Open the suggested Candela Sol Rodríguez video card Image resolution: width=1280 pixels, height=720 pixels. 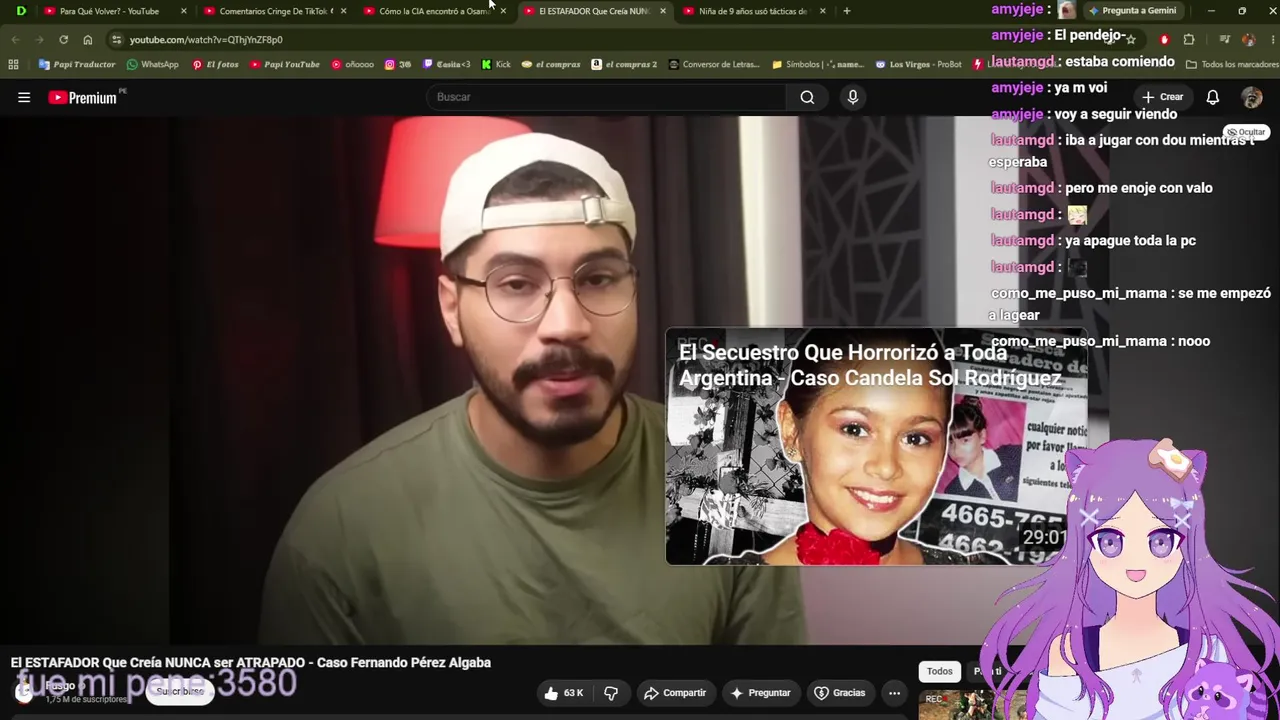(876, 446)
